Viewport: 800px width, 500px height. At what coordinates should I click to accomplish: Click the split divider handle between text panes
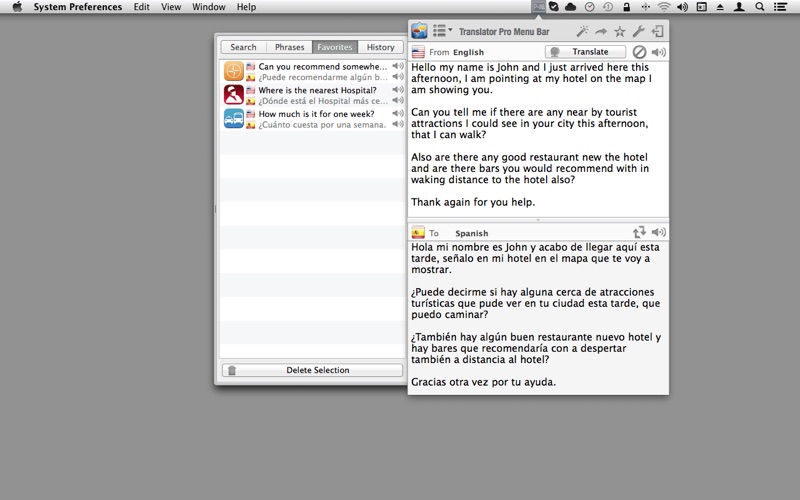point(538,220)
